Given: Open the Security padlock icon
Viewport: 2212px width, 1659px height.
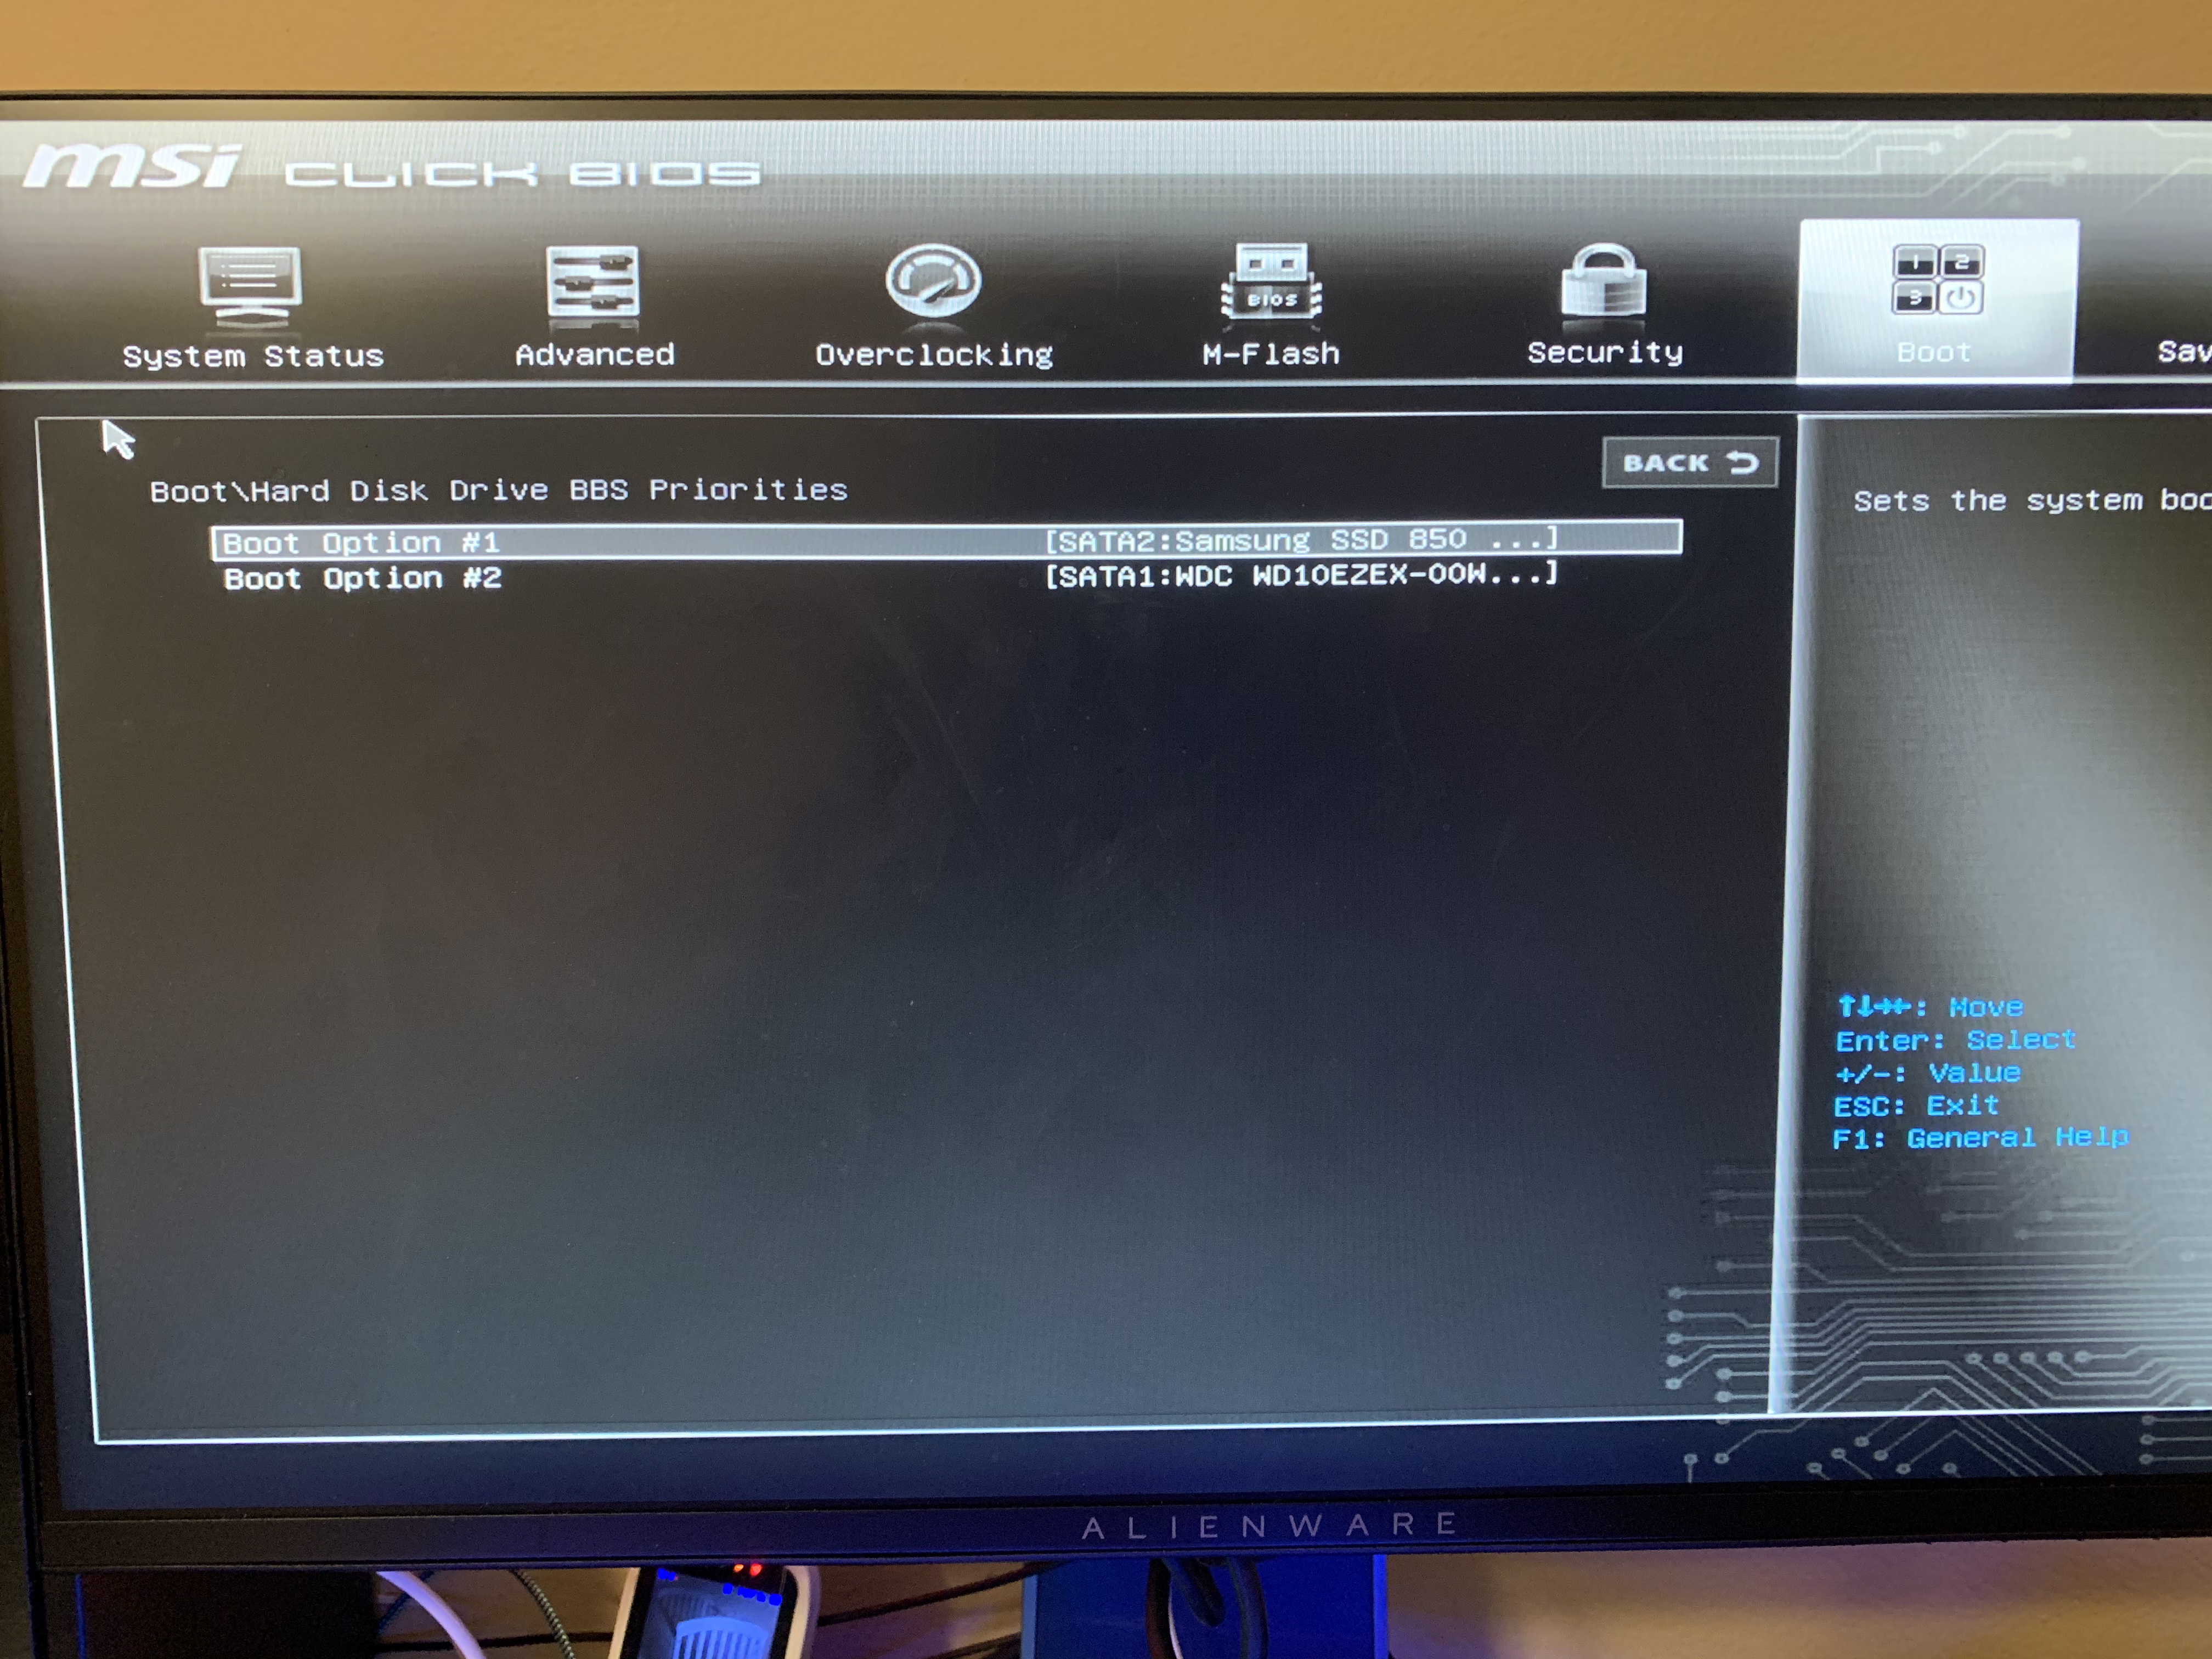Looking at the screenshot, I should (1604, 282).
